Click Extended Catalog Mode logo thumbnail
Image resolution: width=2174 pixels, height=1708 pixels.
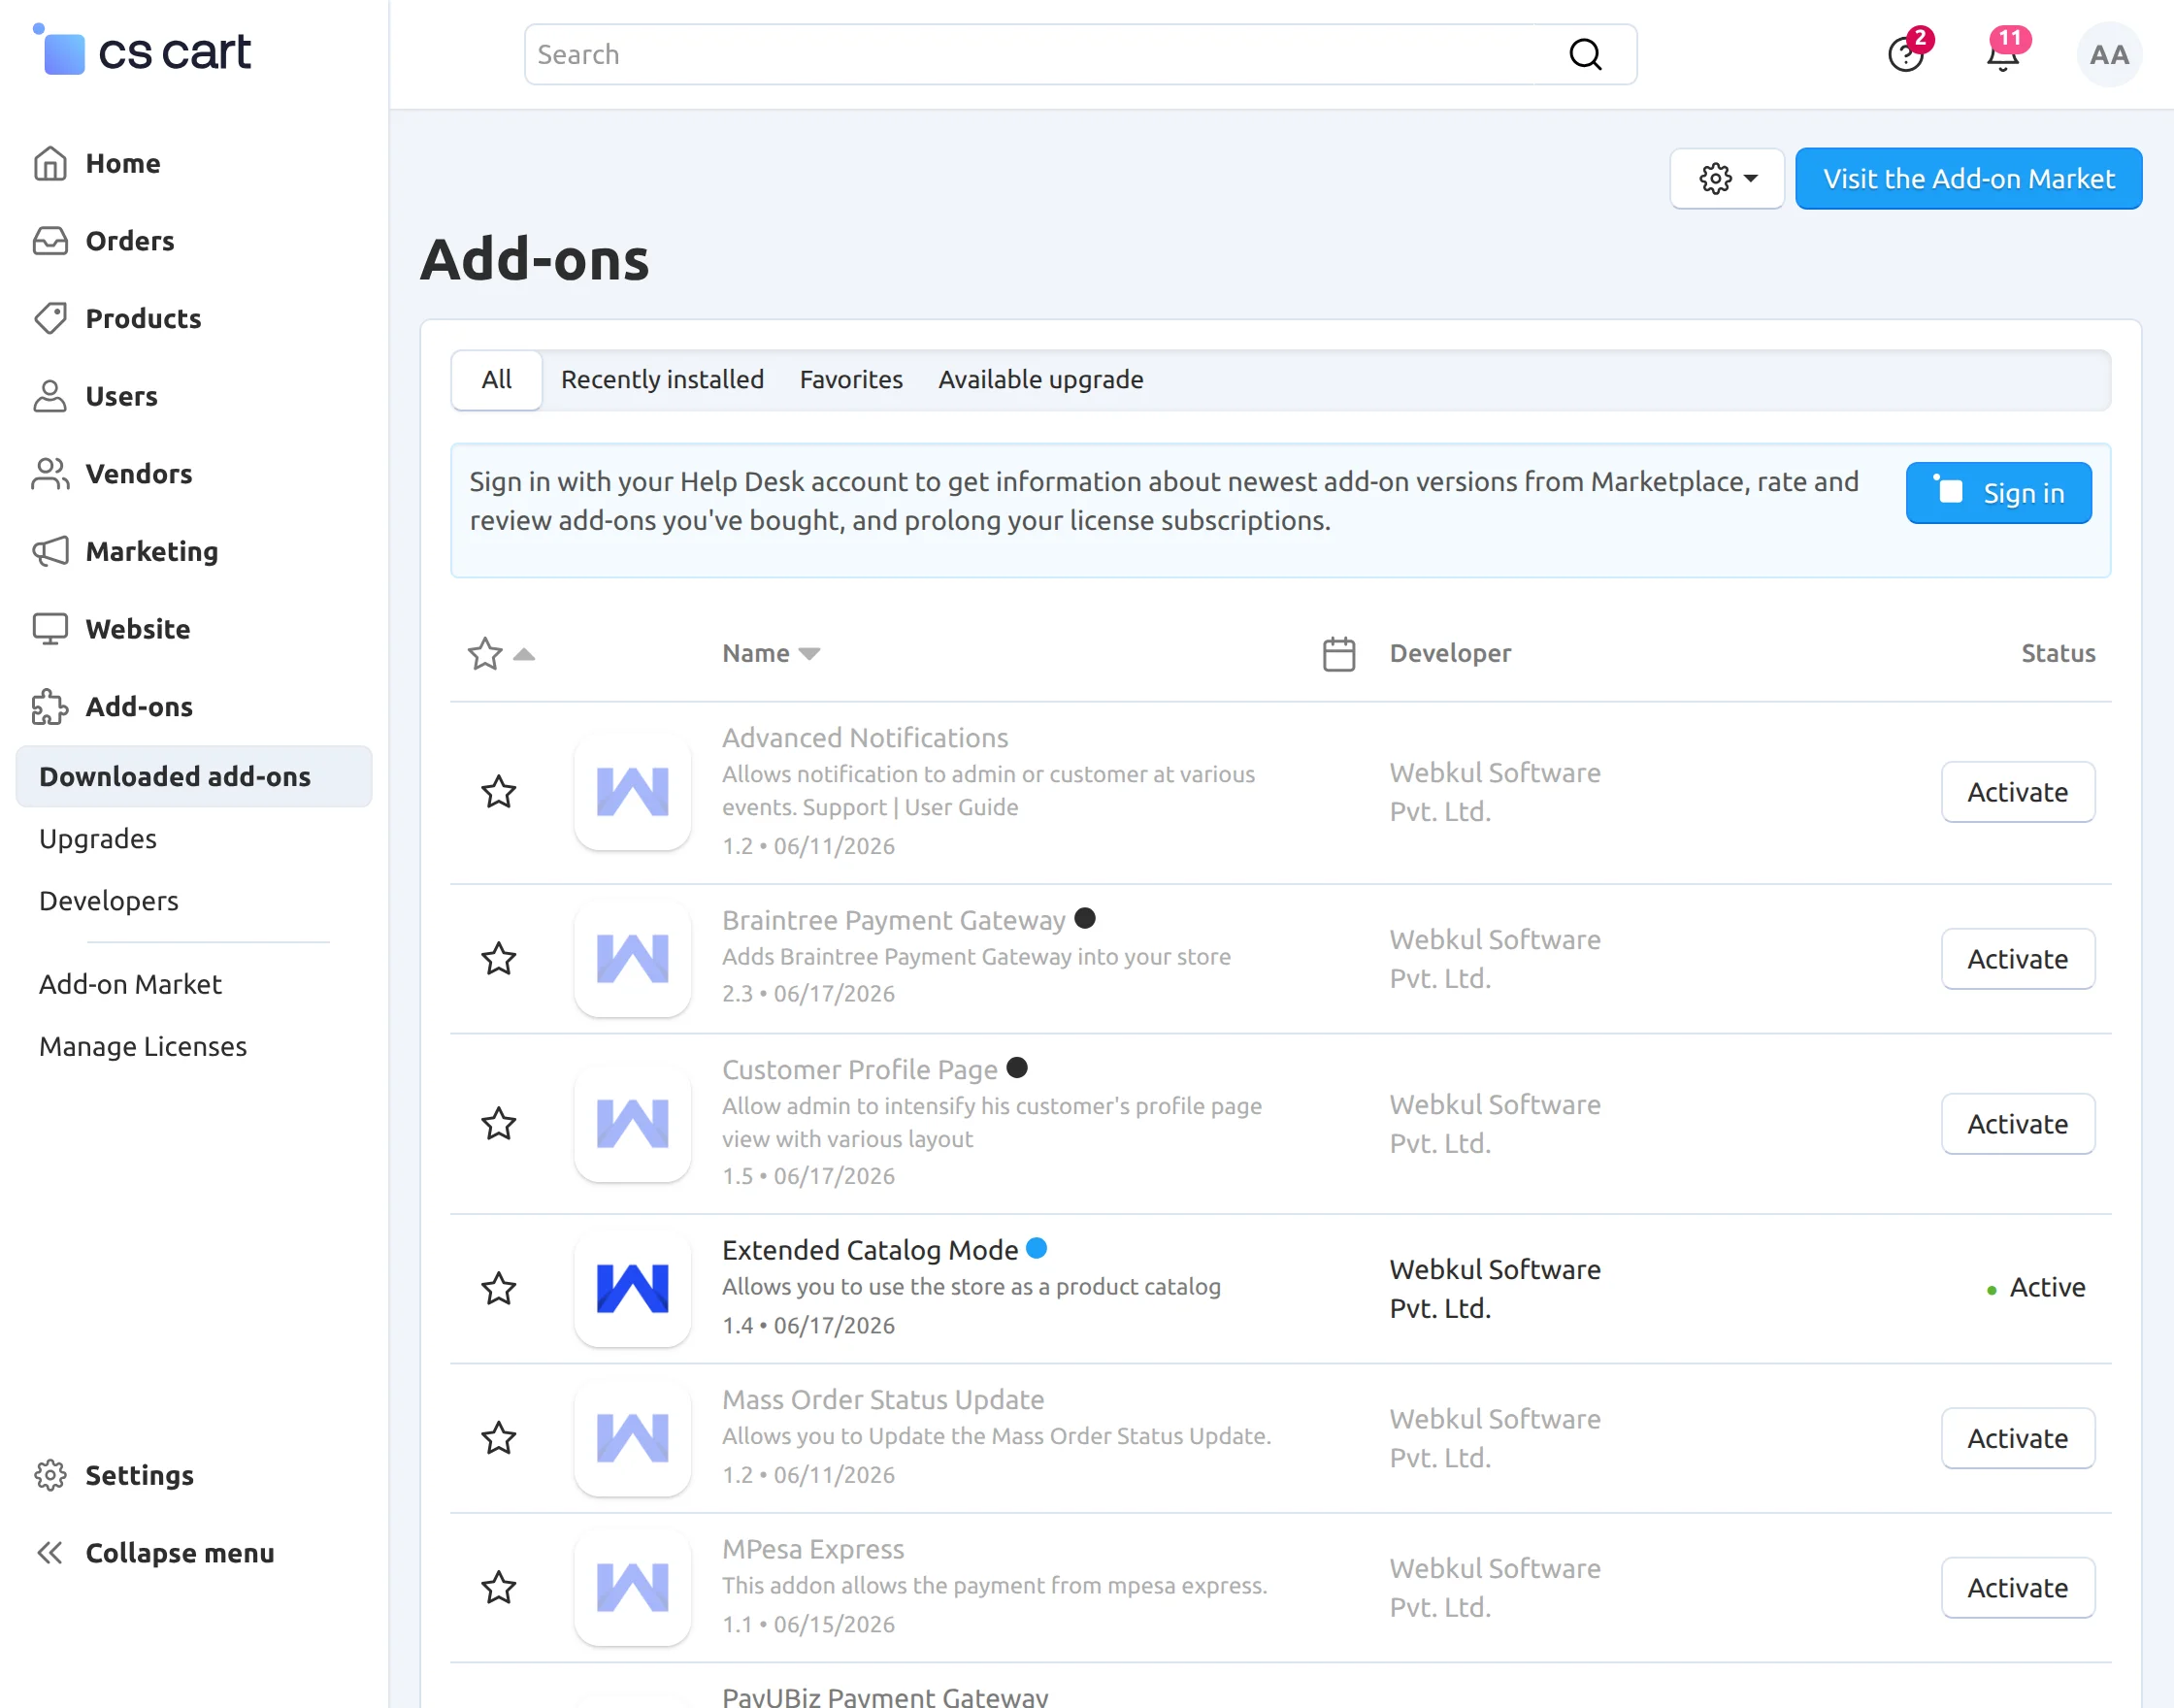point(633,1289)
